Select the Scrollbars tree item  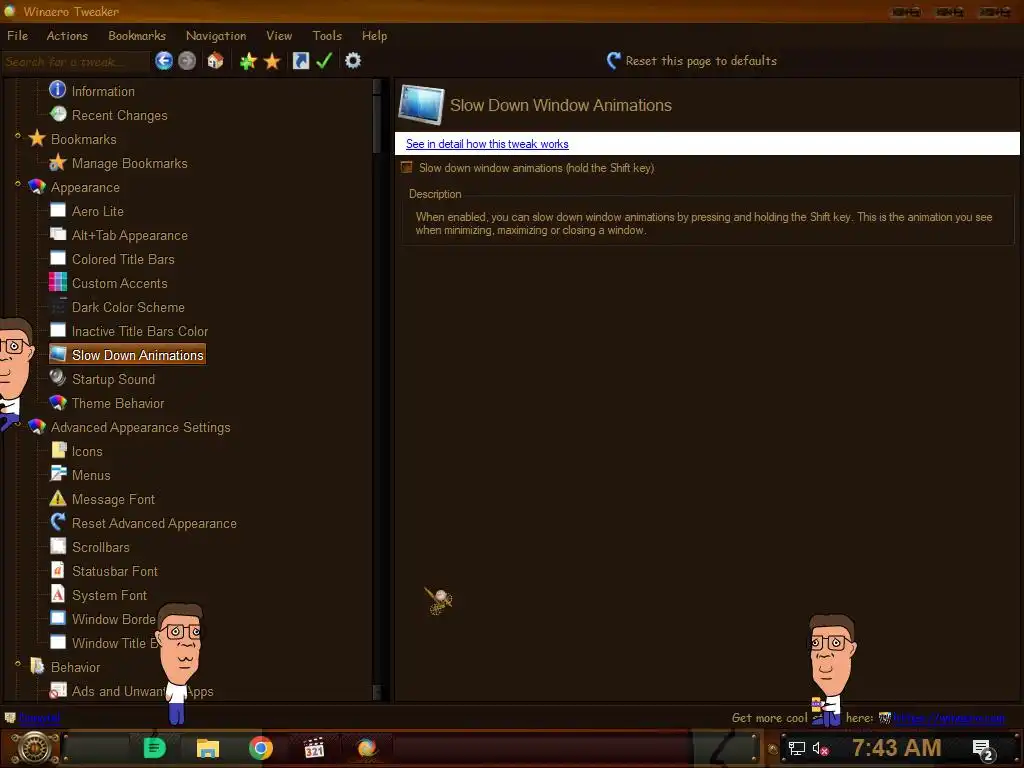(x=101, y=547)
